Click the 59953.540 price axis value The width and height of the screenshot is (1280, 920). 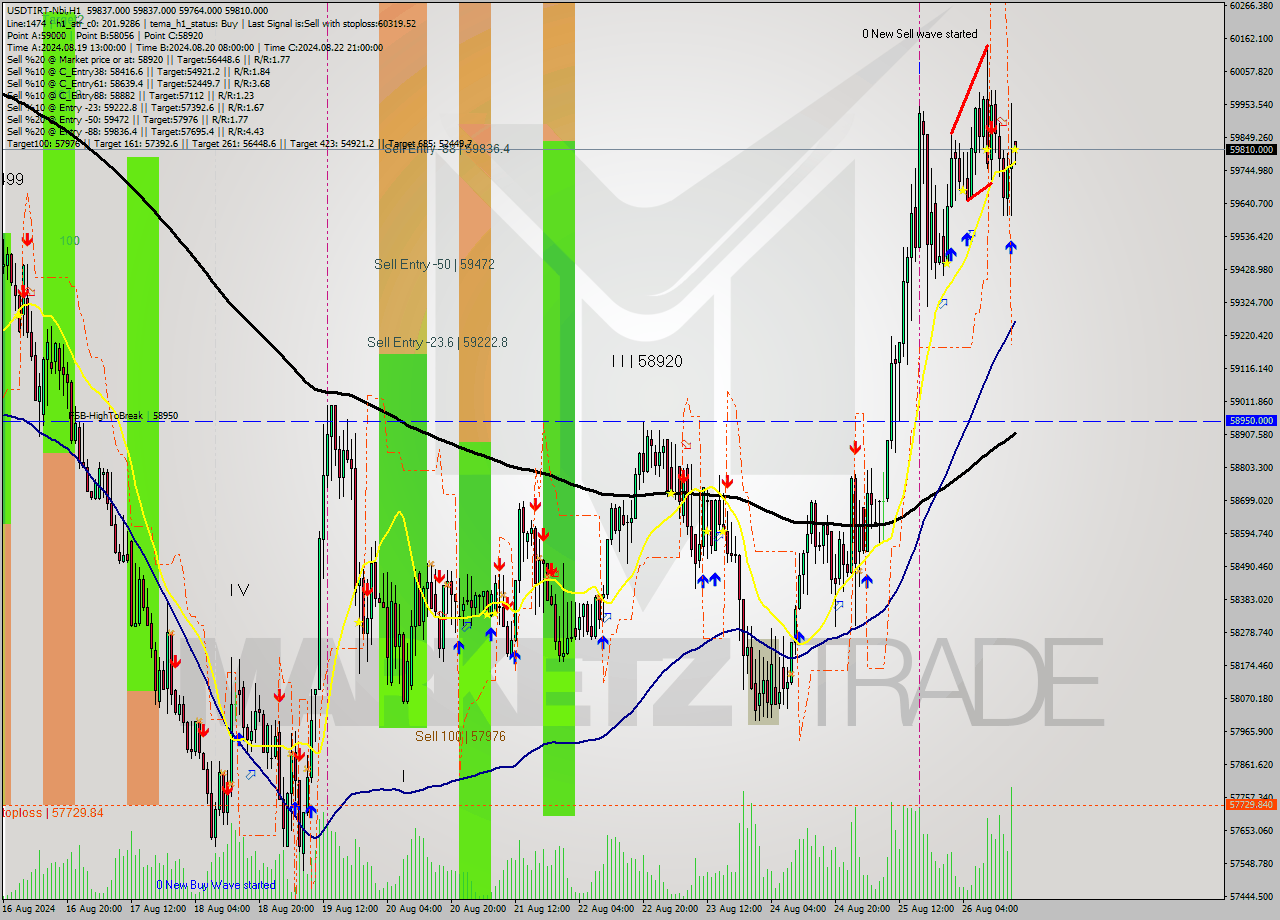(x=1251, y=104)
